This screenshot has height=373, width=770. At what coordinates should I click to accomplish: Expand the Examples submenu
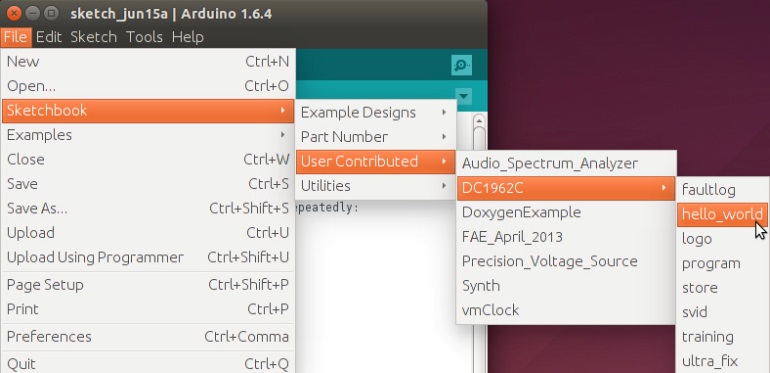click(148, 135)
